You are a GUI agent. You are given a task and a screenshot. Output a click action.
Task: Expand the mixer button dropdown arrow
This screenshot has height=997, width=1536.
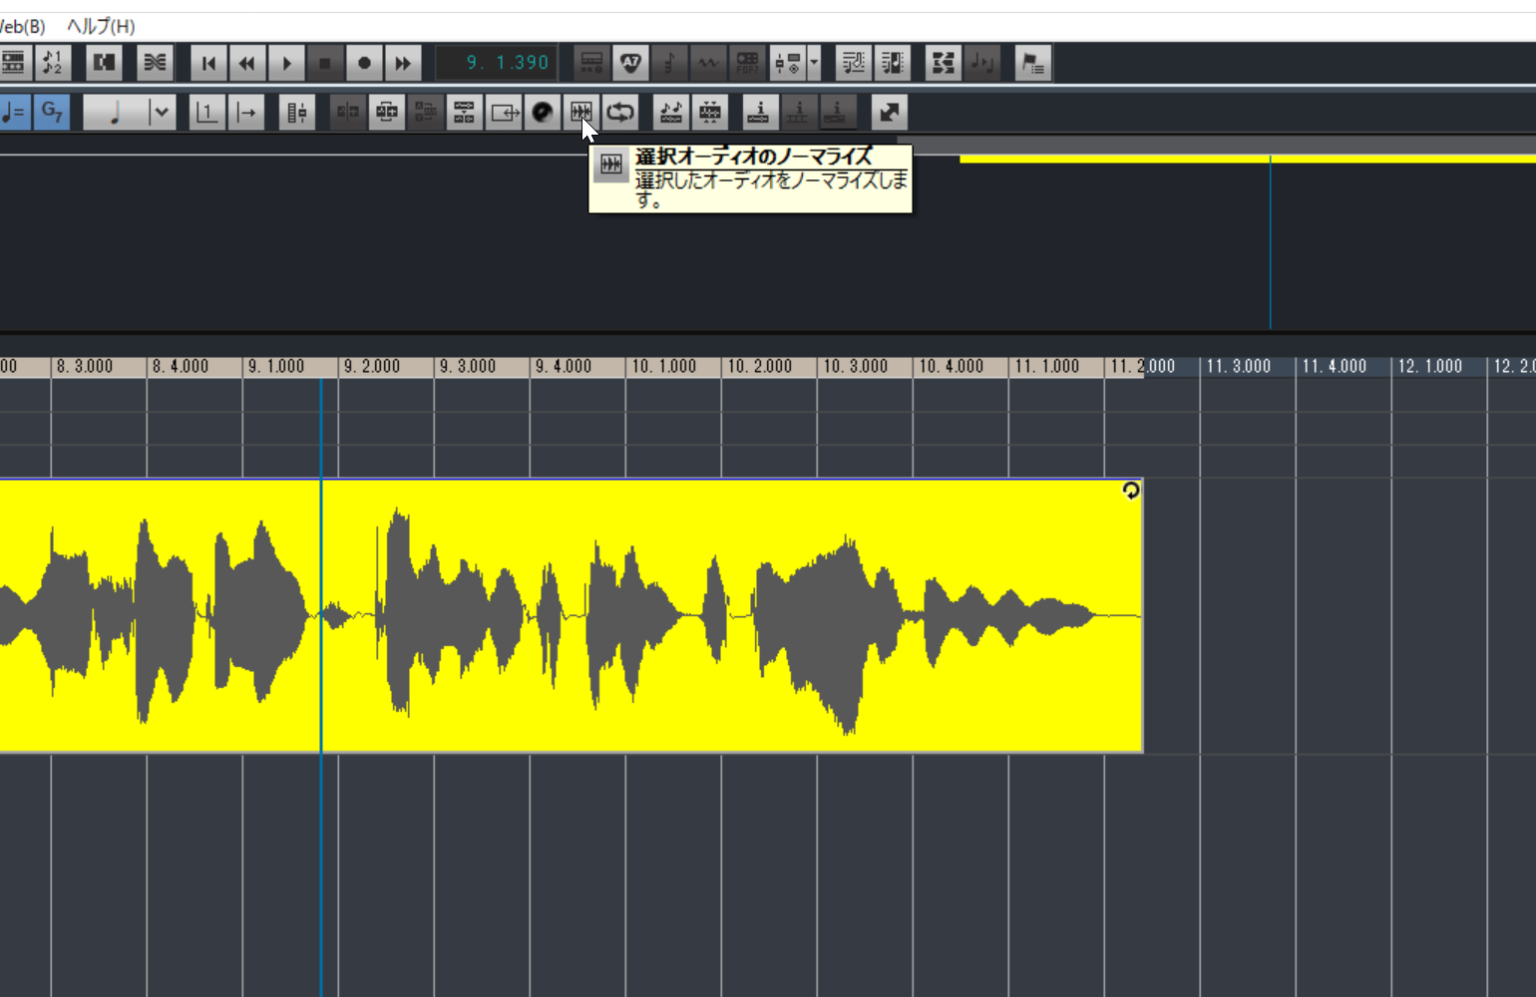tap(814, 63)
